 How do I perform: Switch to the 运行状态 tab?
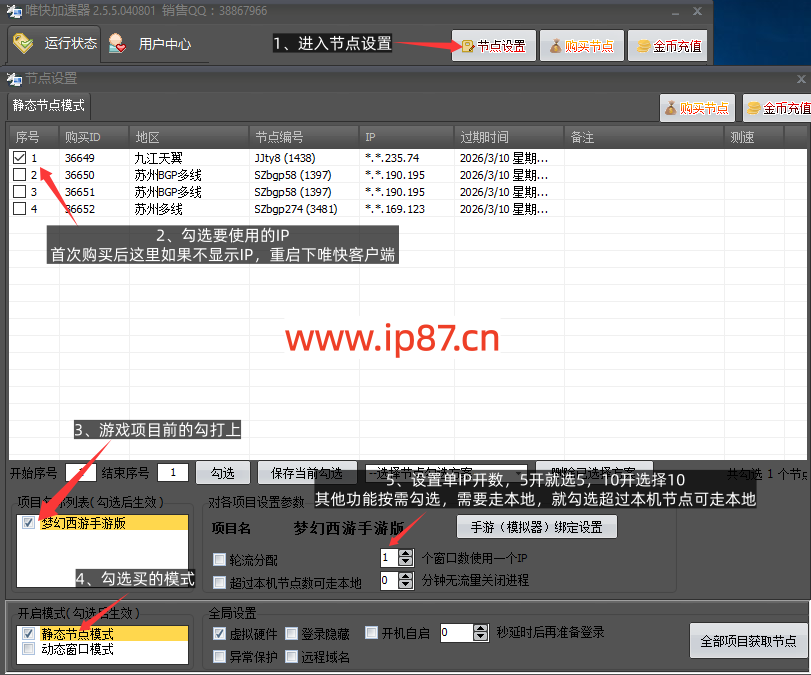point(56,44)
